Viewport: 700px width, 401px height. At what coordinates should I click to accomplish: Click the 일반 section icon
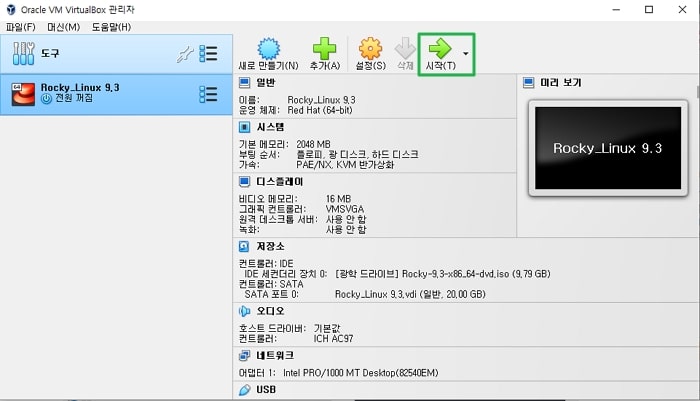(x=244, y=83)
